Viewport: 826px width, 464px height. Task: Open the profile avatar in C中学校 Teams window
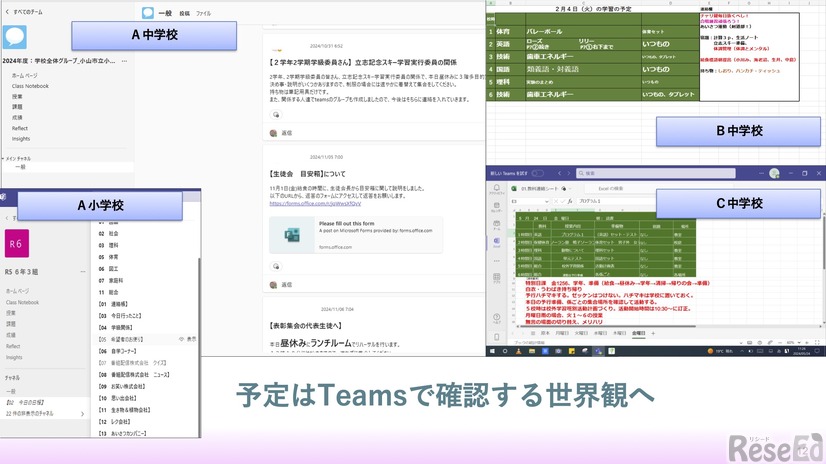pyautogui.click(x=774, y=173)
